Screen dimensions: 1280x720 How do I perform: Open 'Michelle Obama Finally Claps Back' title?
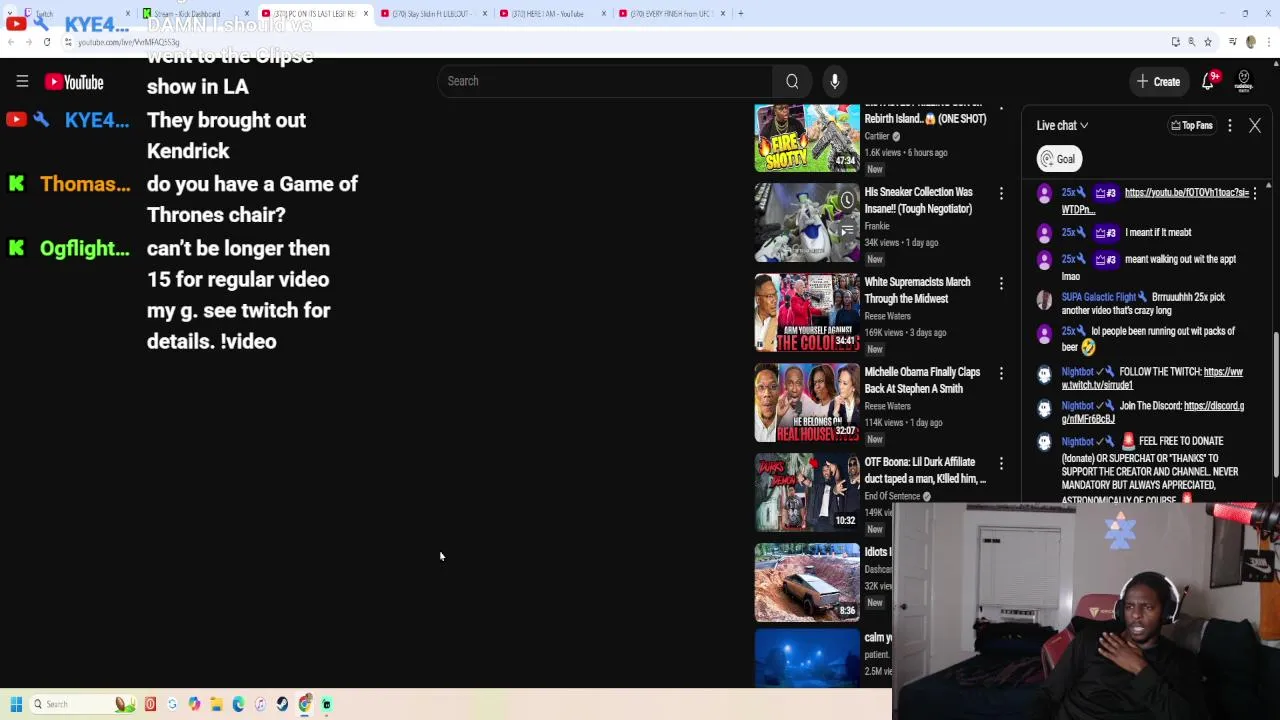click(x=921, y=380)
